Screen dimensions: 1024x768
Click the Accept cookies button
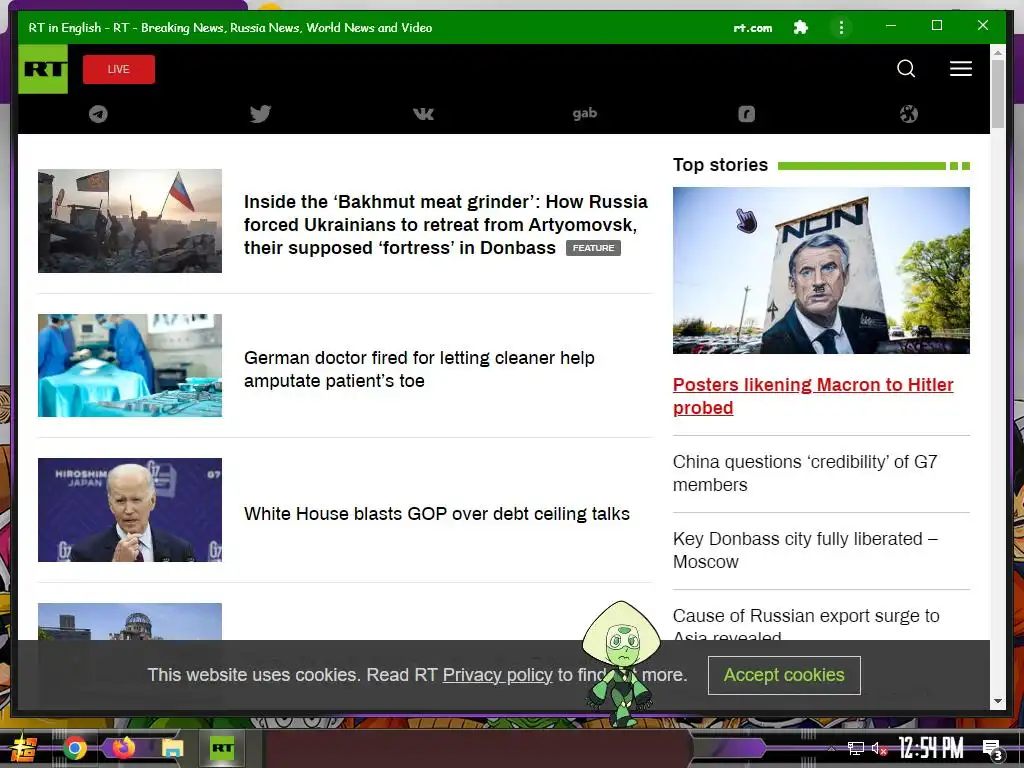click(784, 675)
